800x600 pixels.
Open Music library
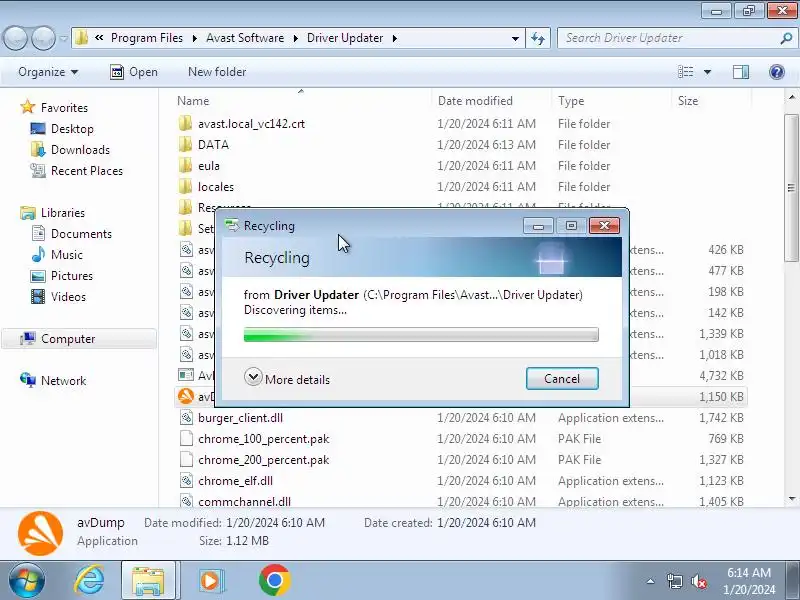(x=66, y=254)
